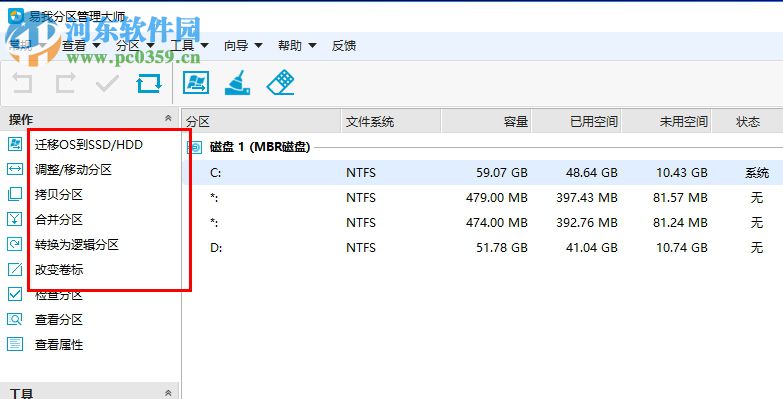Click the 48.64 GB used space cell

click(x=591, y=173)
